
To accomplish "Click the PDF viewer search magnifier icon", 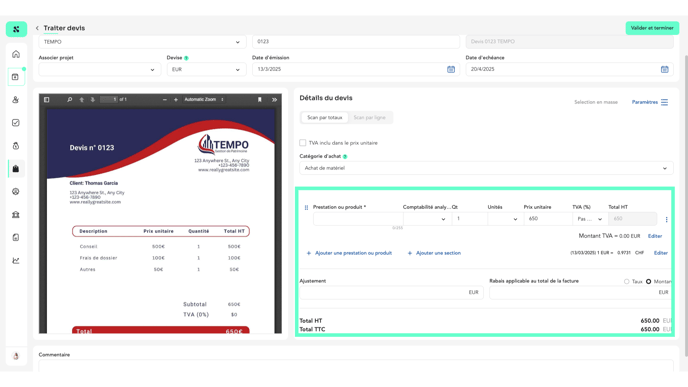I will click(x=69, y=100).
